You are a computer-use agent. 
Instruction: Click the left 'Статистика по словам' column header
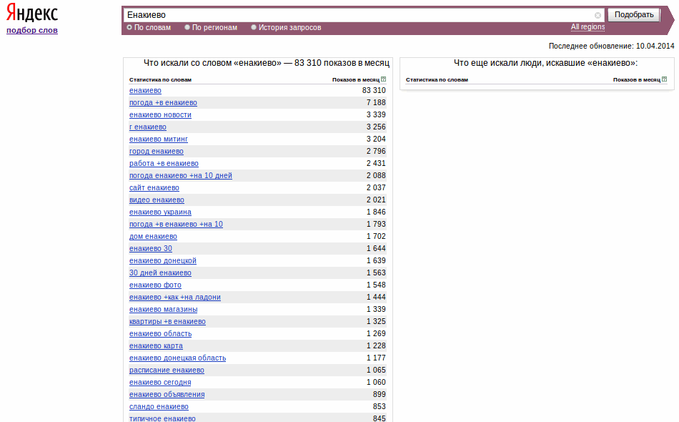click(160, 80)
